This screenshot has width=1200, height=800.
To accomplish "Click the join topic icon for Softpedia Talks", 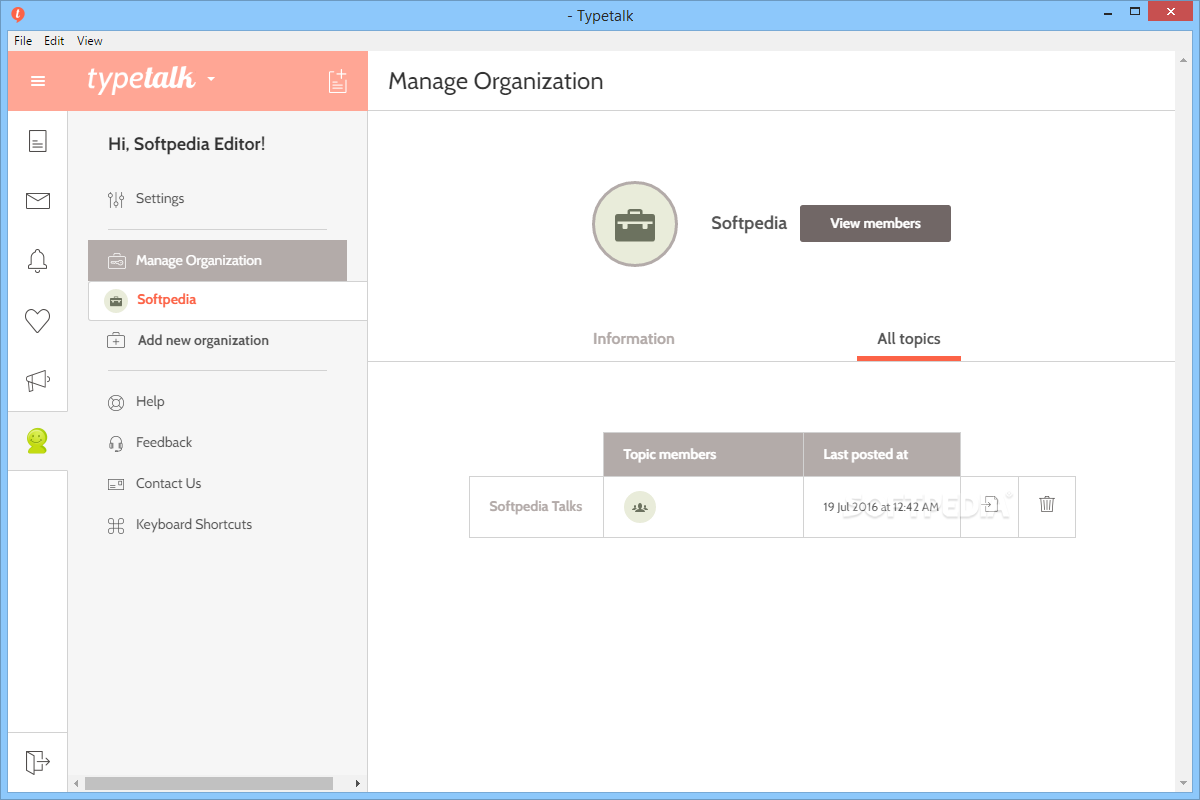I will [989, 505].
